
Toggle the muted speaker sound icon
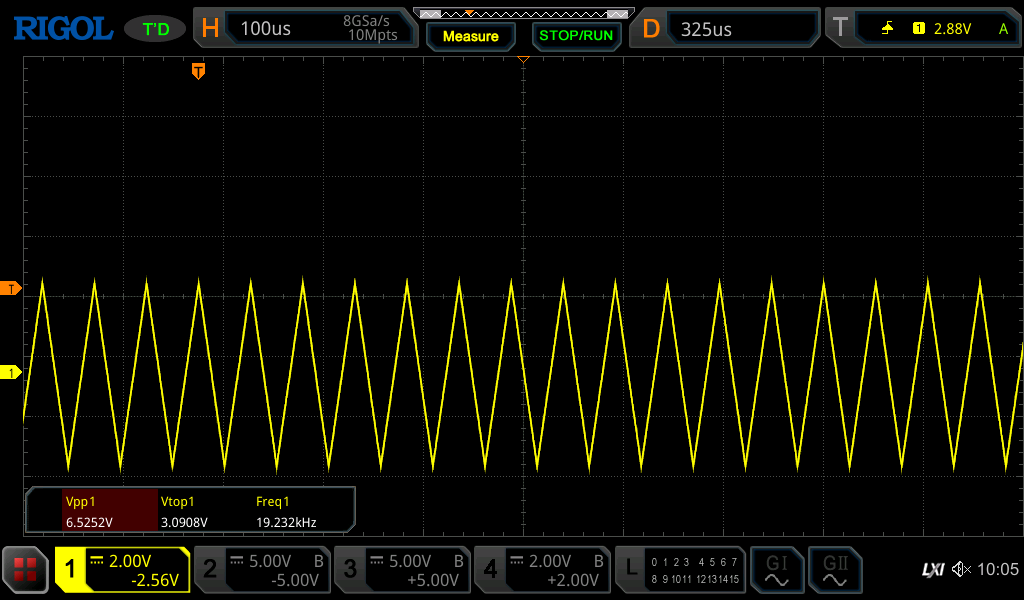tap(961, 569)
